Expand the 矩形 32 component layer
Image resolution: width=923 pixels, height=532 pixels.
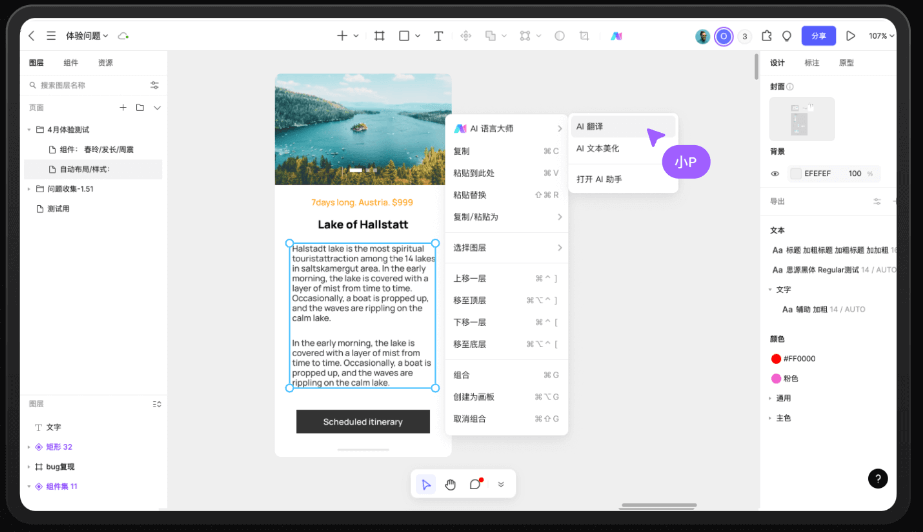(29, 447)
